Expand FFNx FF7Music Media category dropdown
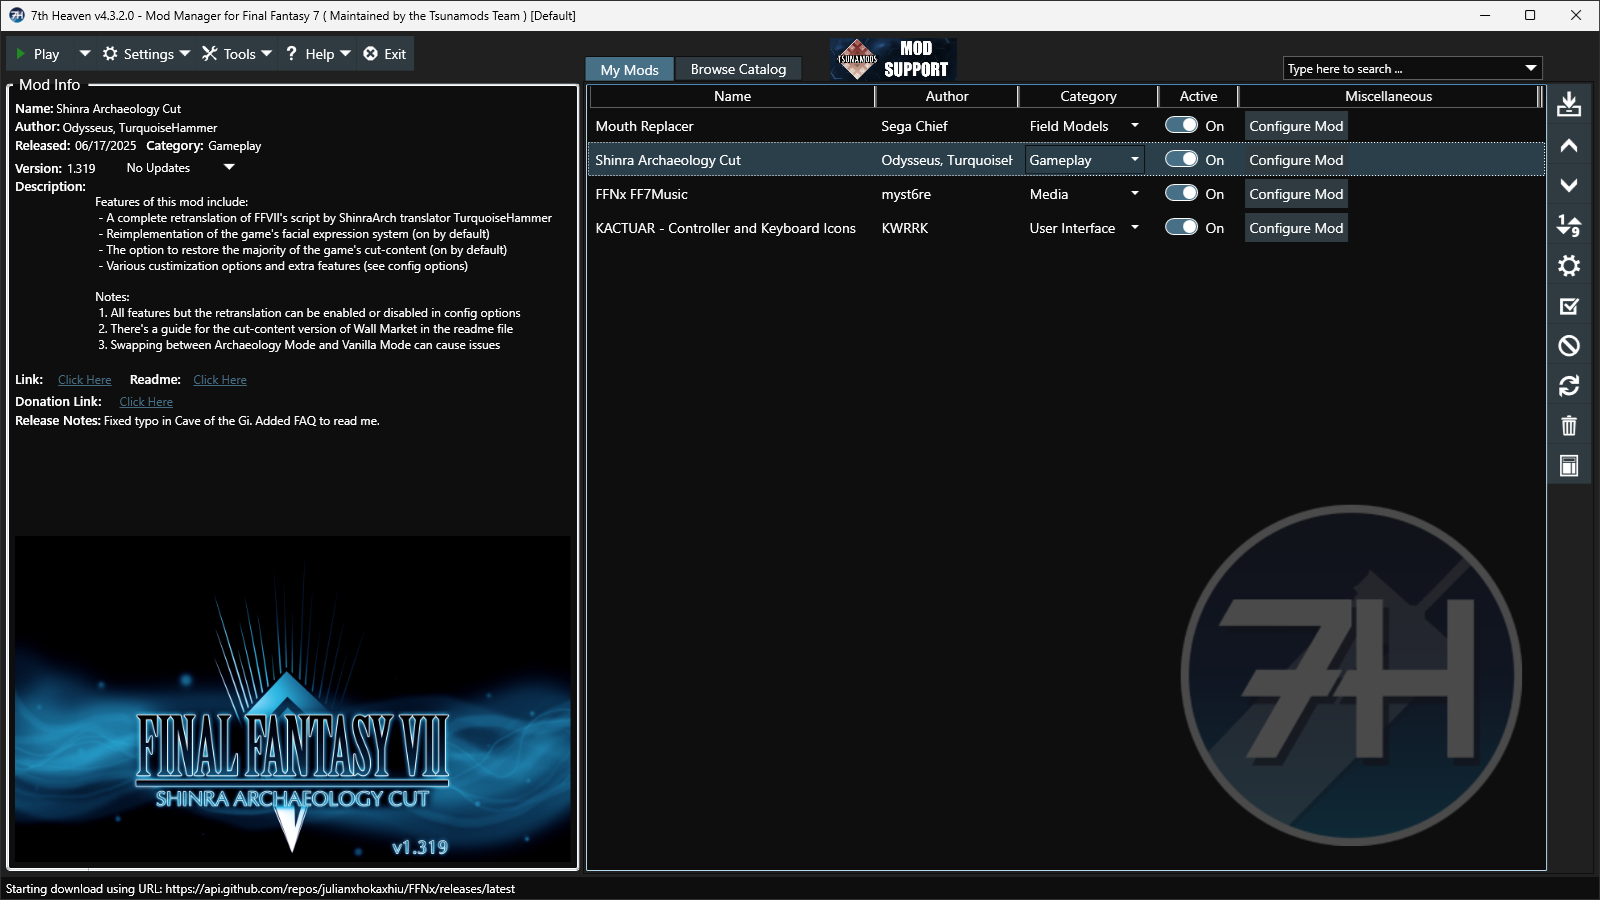Image resolution: width=1600 pixels, height=900 pixels. (x=1135, y=193)
